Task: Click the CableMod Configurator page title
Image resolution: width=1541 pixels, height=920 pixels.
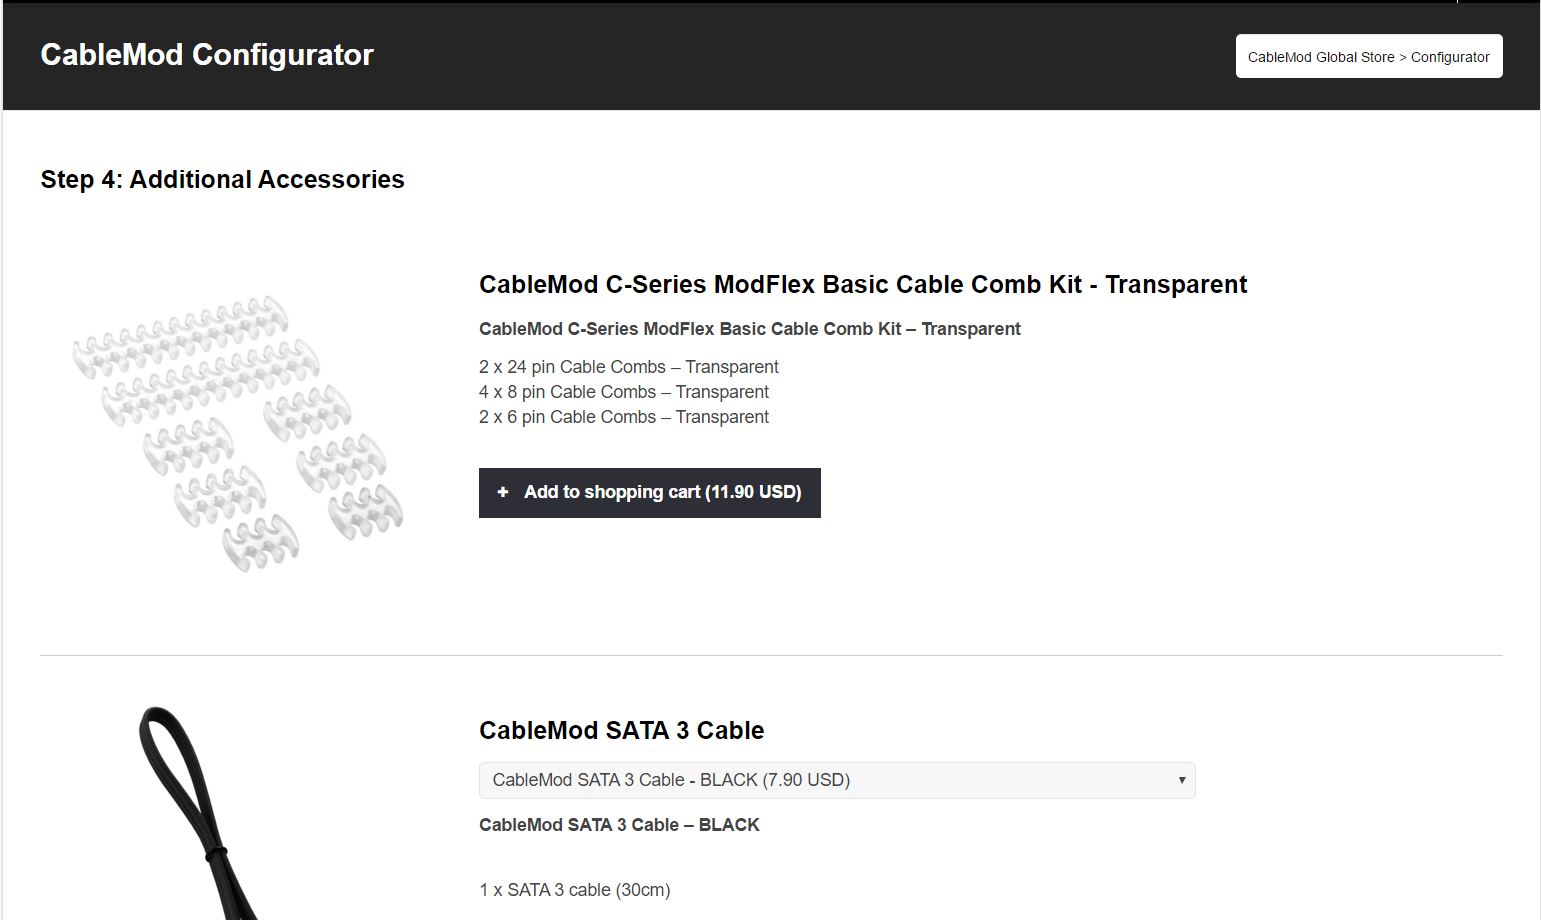Action: tap(206, 55)
